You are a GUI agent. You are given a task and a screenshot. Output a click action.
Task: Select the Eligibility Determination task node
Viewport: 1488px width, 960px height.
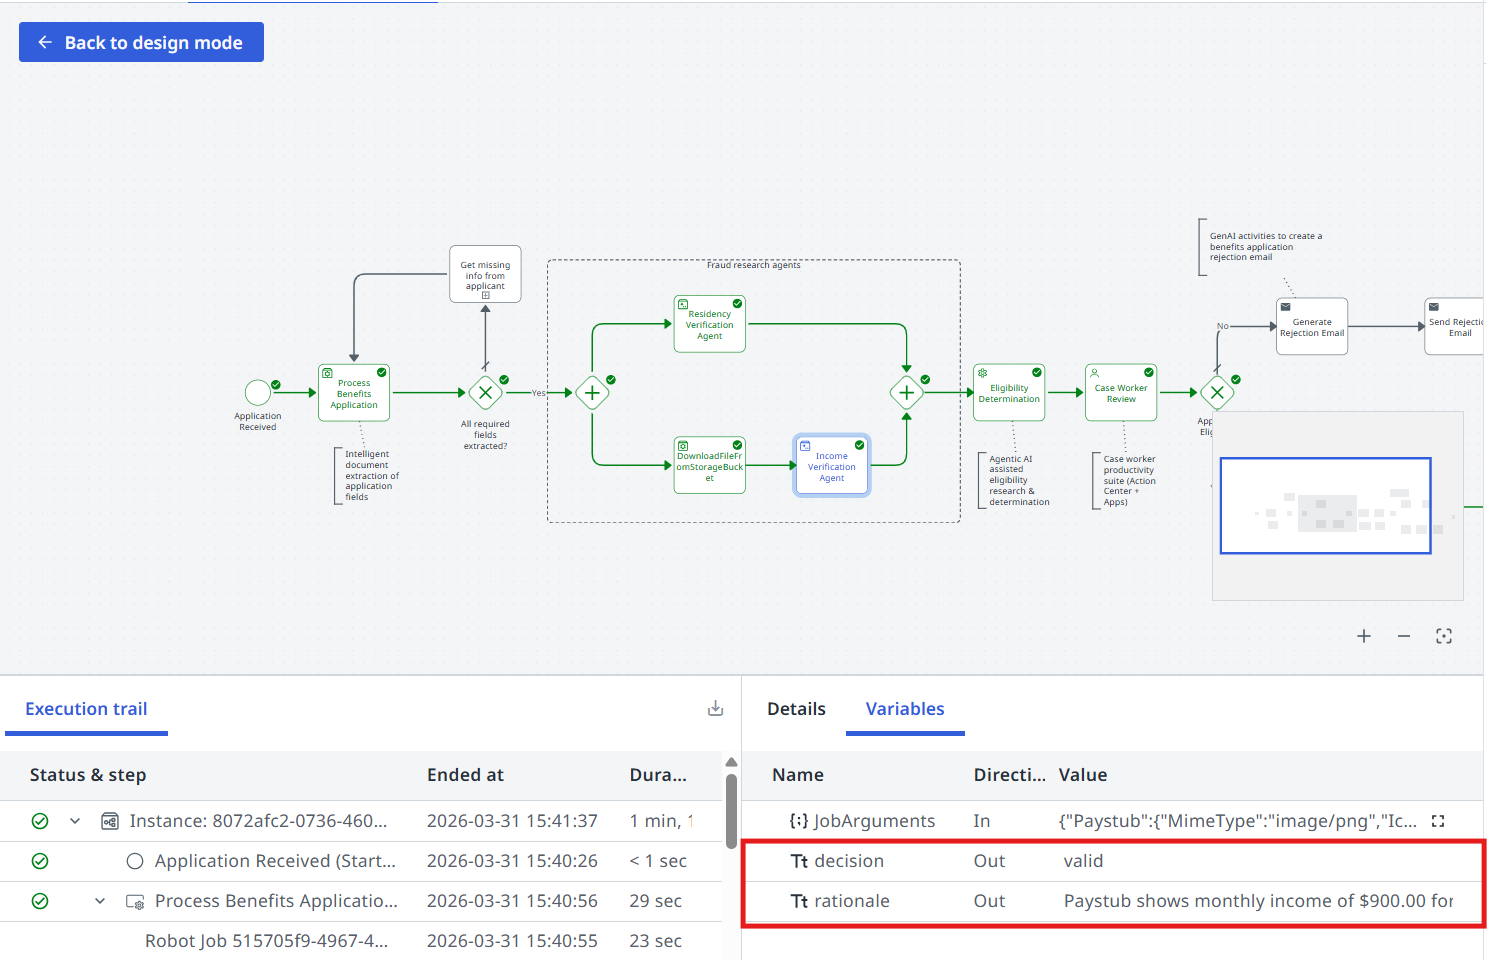(x=1009, y=393)
